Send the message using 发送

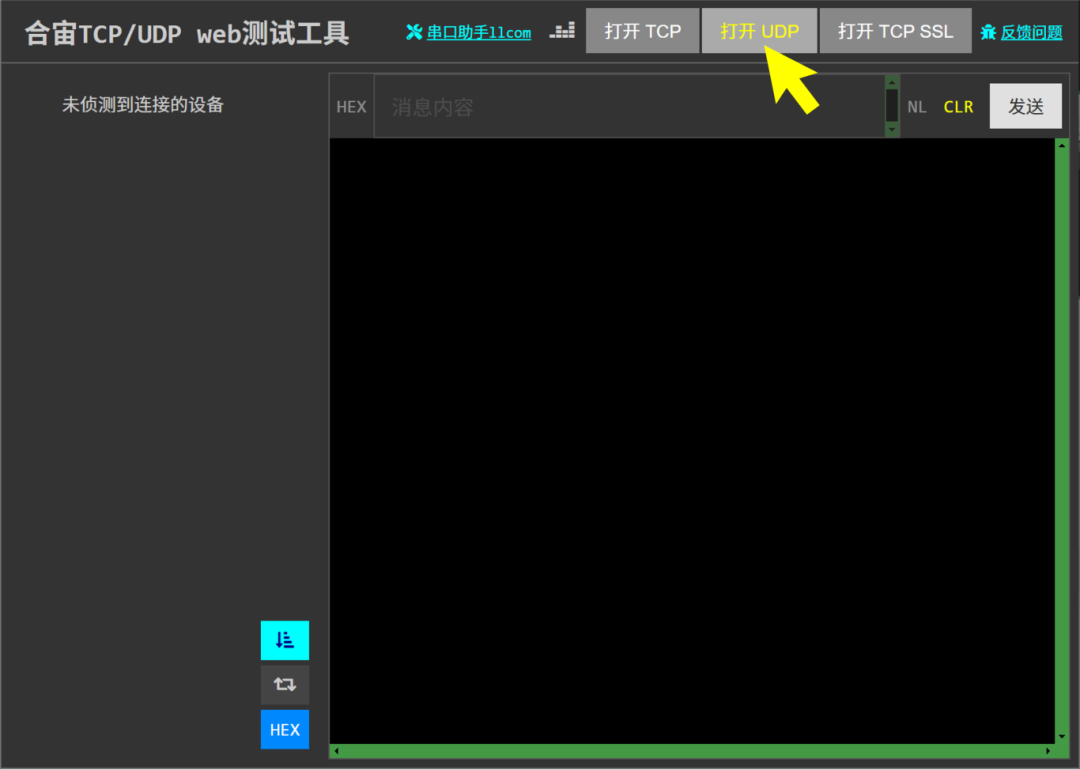[1025, 106]
